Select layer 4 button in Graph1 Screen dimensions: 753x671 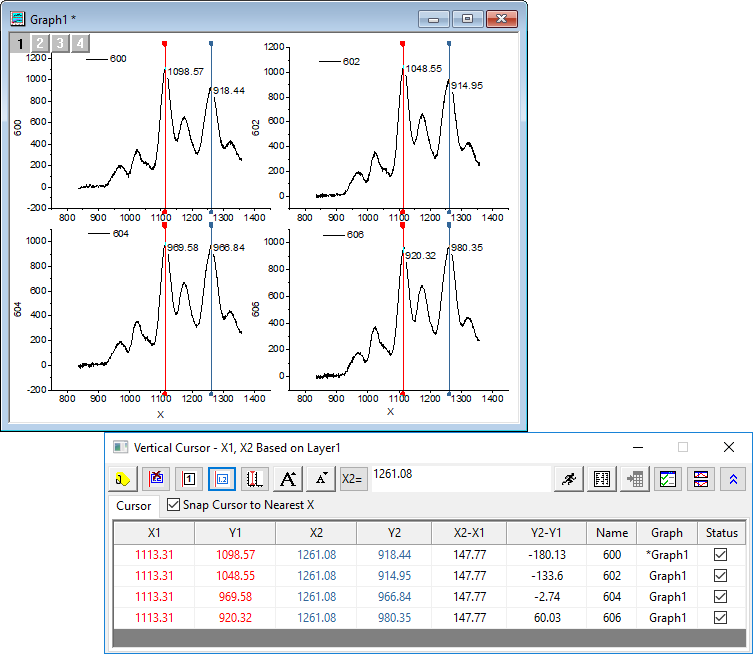click(79, 43)
